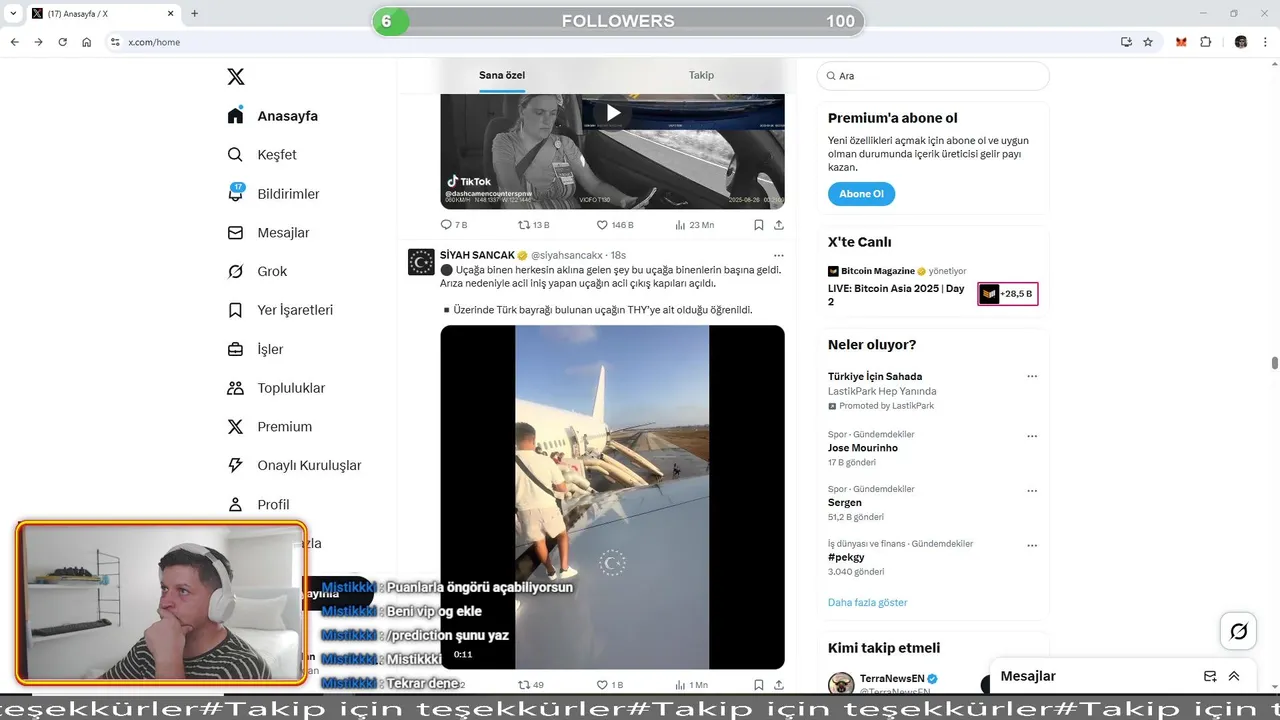Screen dimensions: 1280x720
Task: Open Türkiye İçin Sahada promoted trend
Action: click(875, 377)
